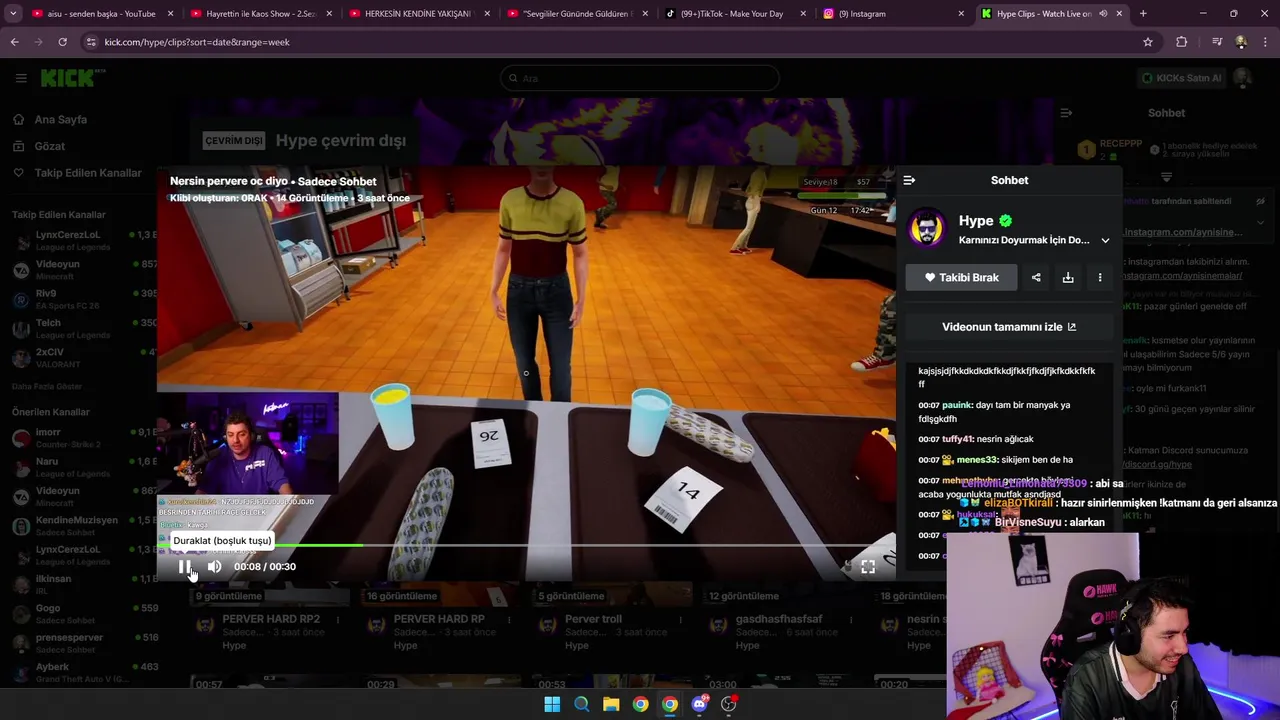Open 2xCIV channel in sidebar
1280x720 pixels.
coord(84,358)
